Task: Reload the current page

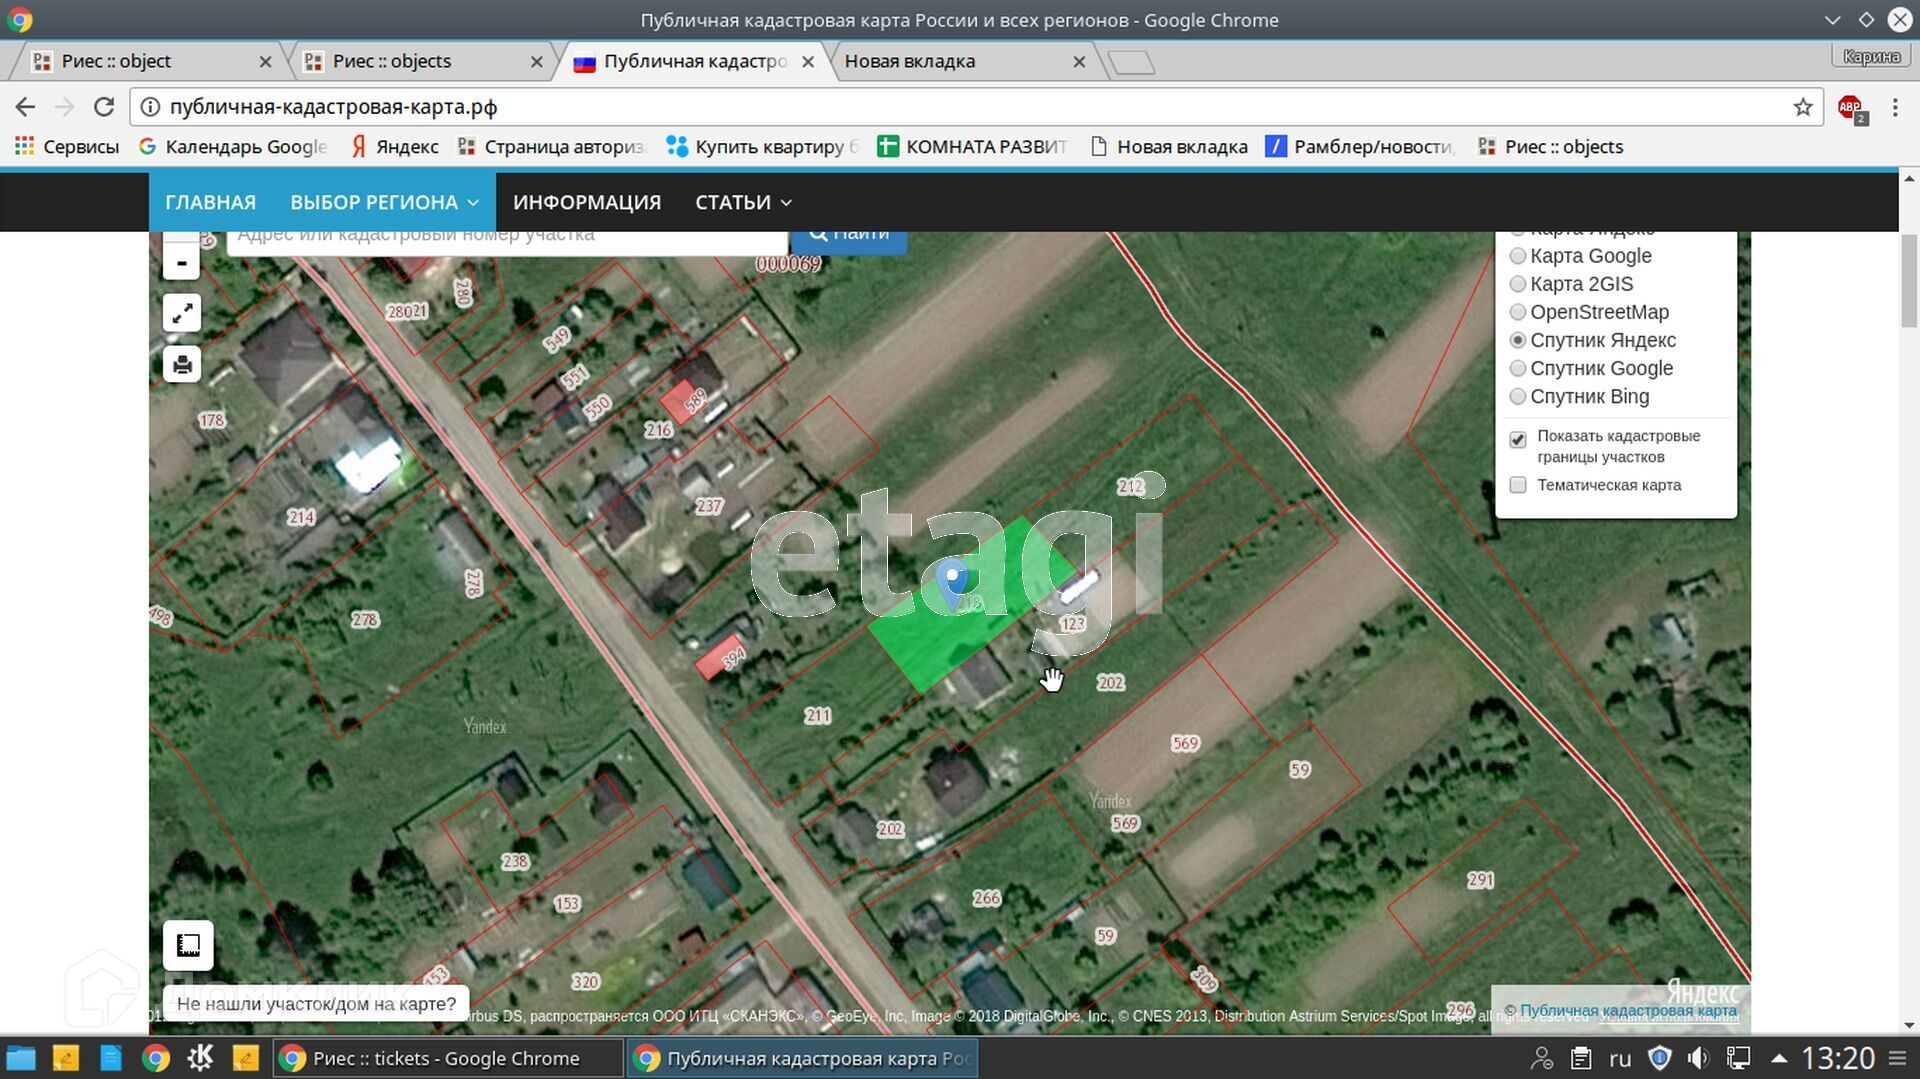Action: pyautogui.click(x=104, y=107)
